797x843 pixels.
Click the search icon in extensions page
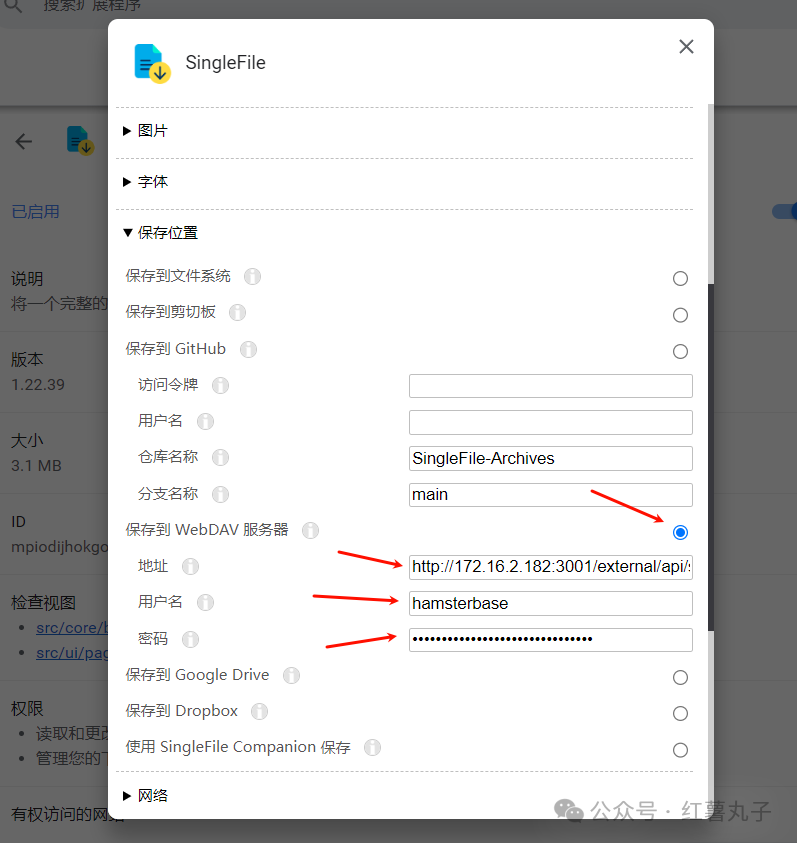click(x=13, y=6)
